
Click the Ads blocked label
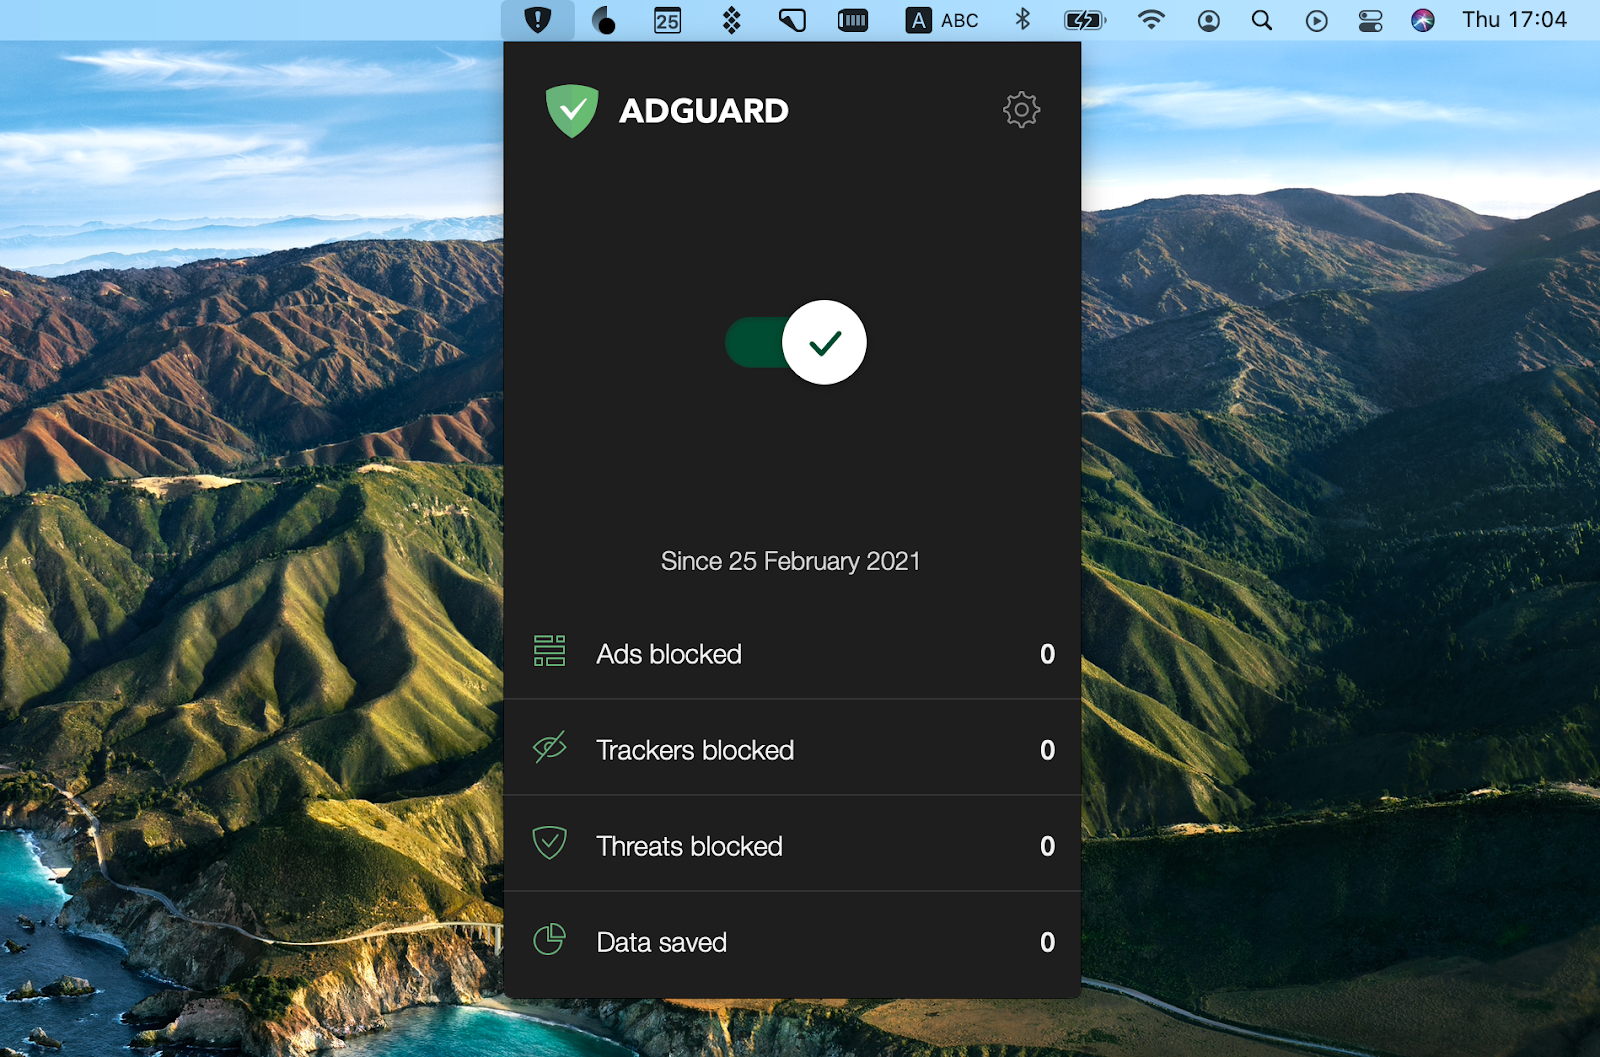pyautogui.click(x=669, y=654)
